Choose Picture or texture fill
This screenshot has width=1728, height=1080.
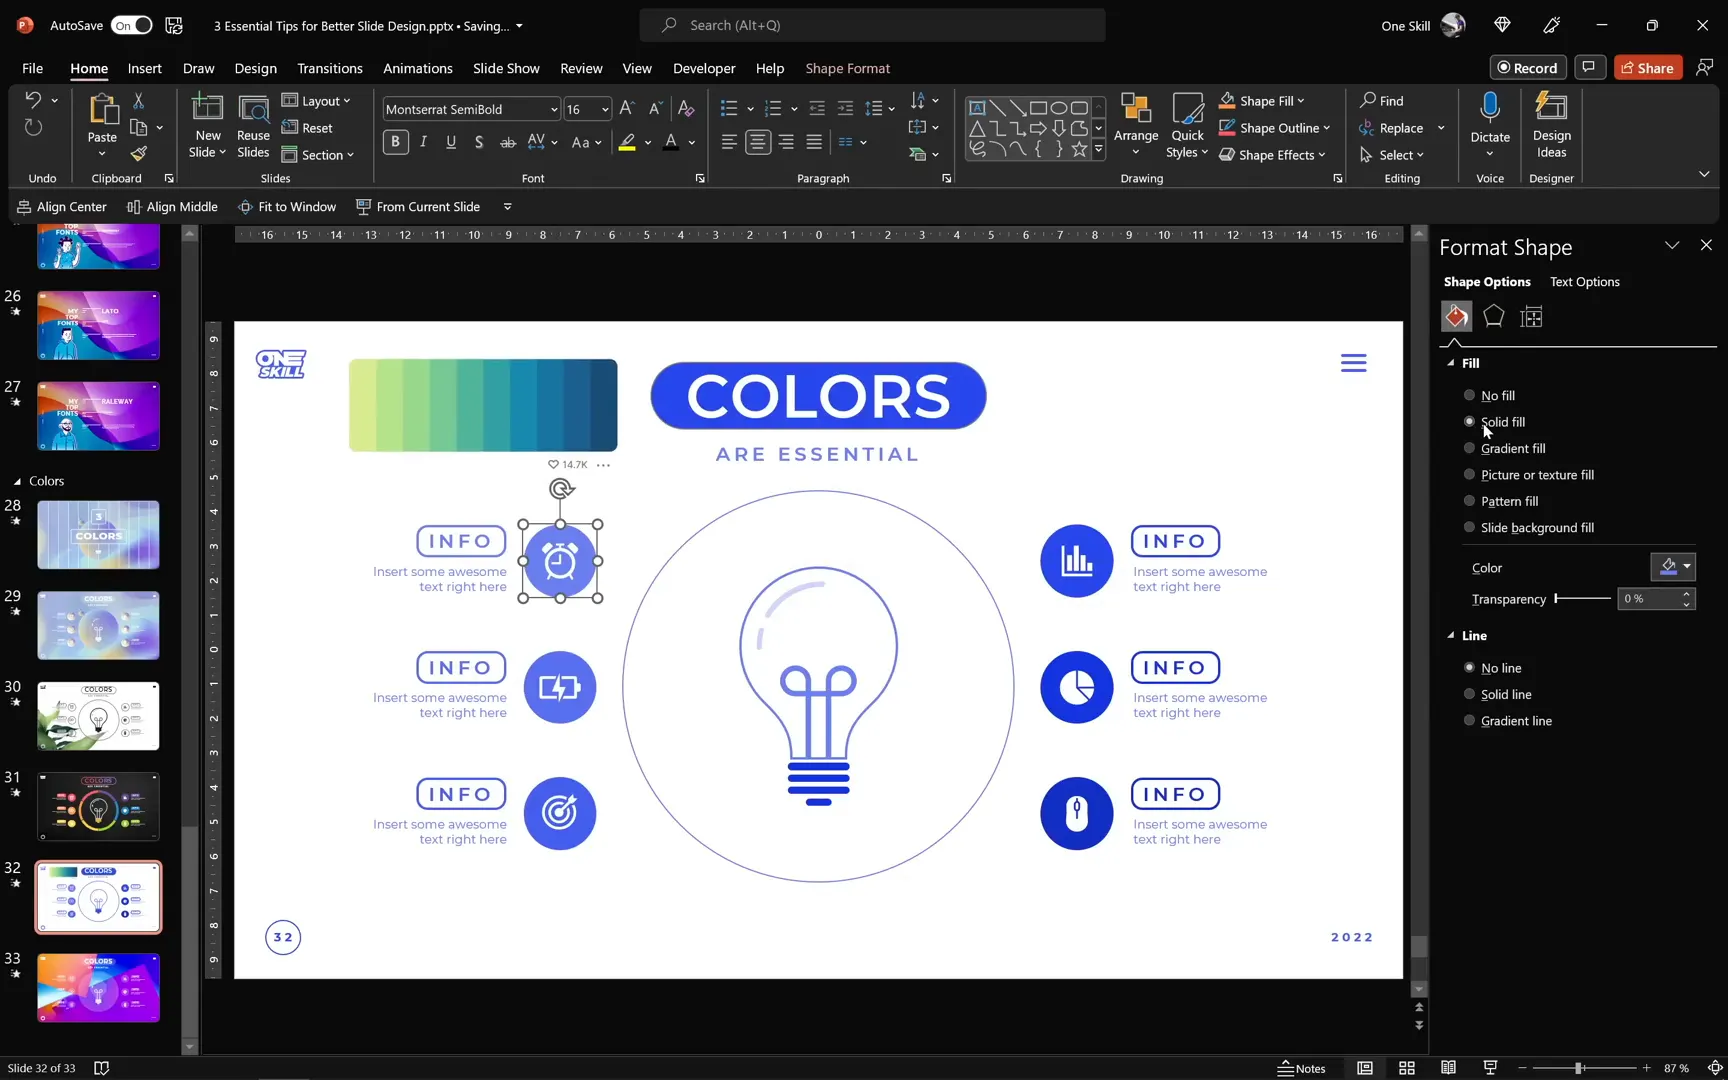(x=1529, y=475)
